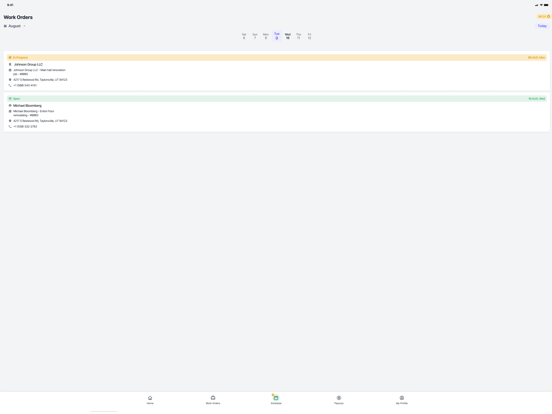
Task: Click the job icon under Johnson Group LLC name
Action: click(10, 70)
